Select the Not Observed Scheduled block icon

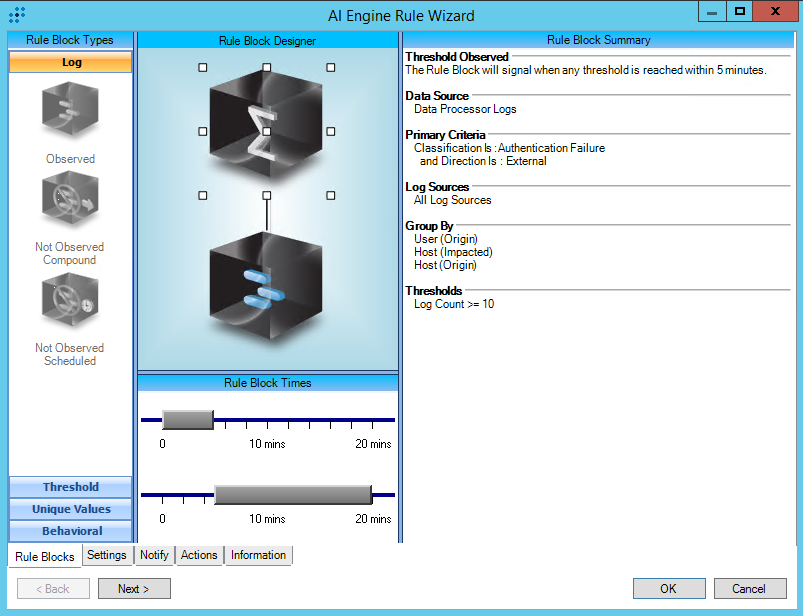(x=70, y=302)
